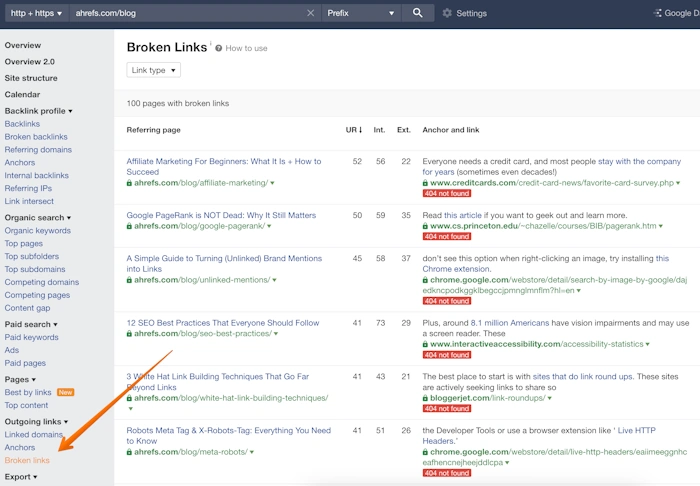Open Settings gear icon
Viewport: 700px width, 486px height.
coord(447,13)
